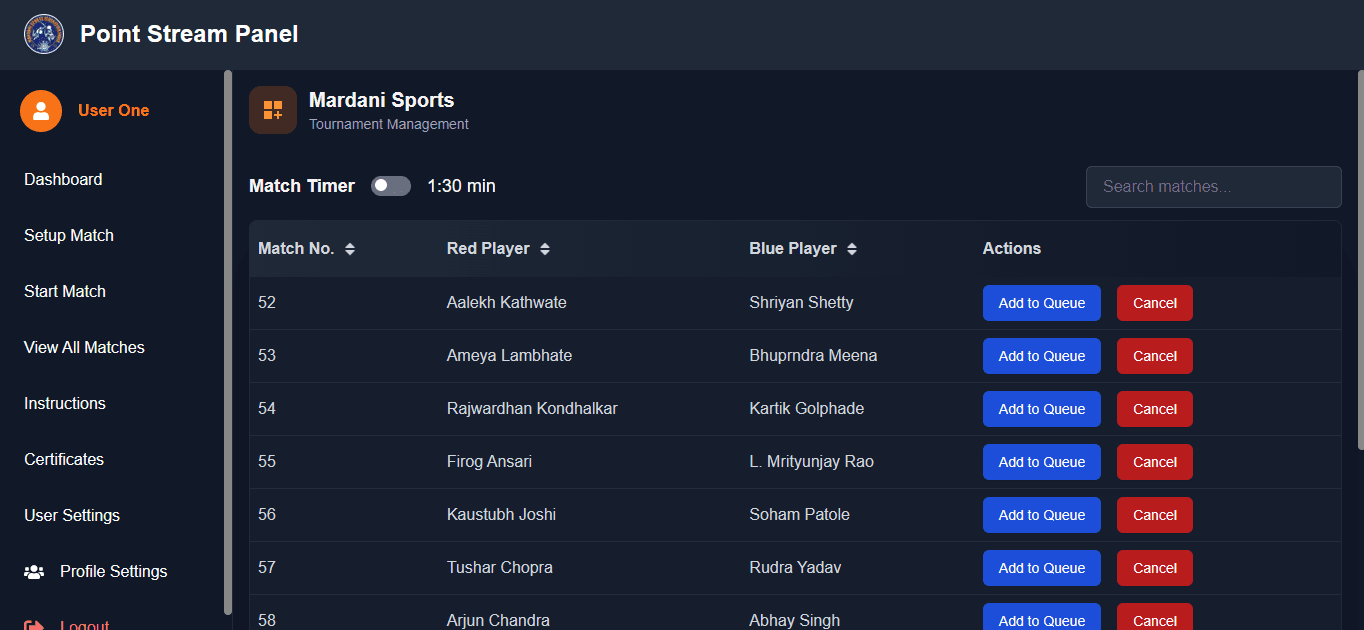The width and height of the screenshot is (1364, 630).
Task: Open Dashboard in the sidebar
Action: pyautogui.click(x=63, y=180)
